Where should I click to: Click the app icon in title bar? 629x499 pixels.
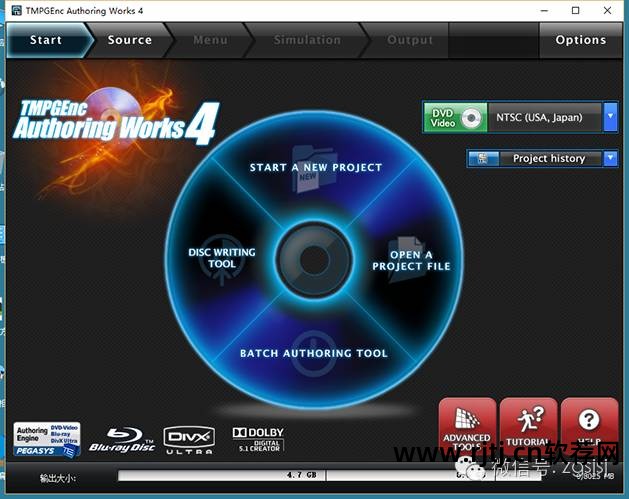(16, 10)
